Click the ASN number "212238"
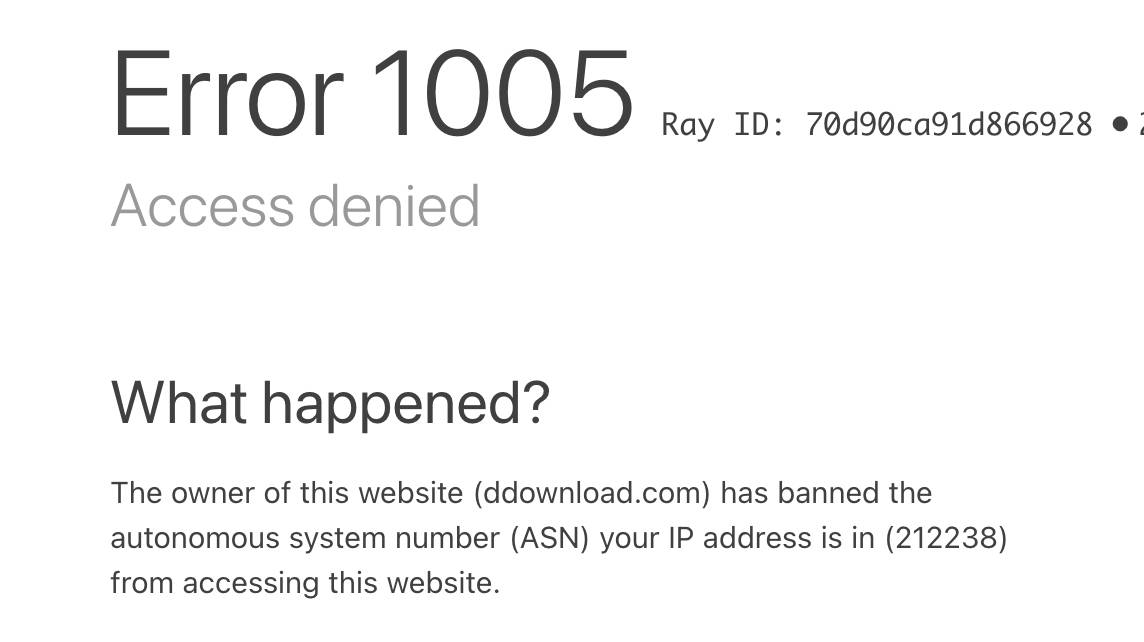 [x=946, y=538]
